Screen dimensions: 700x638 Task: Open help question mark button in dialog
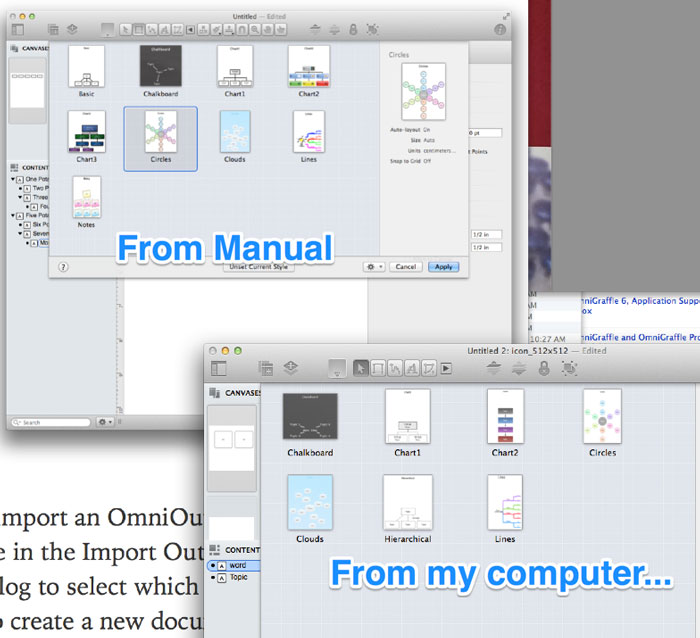click(x=63, y=267)
